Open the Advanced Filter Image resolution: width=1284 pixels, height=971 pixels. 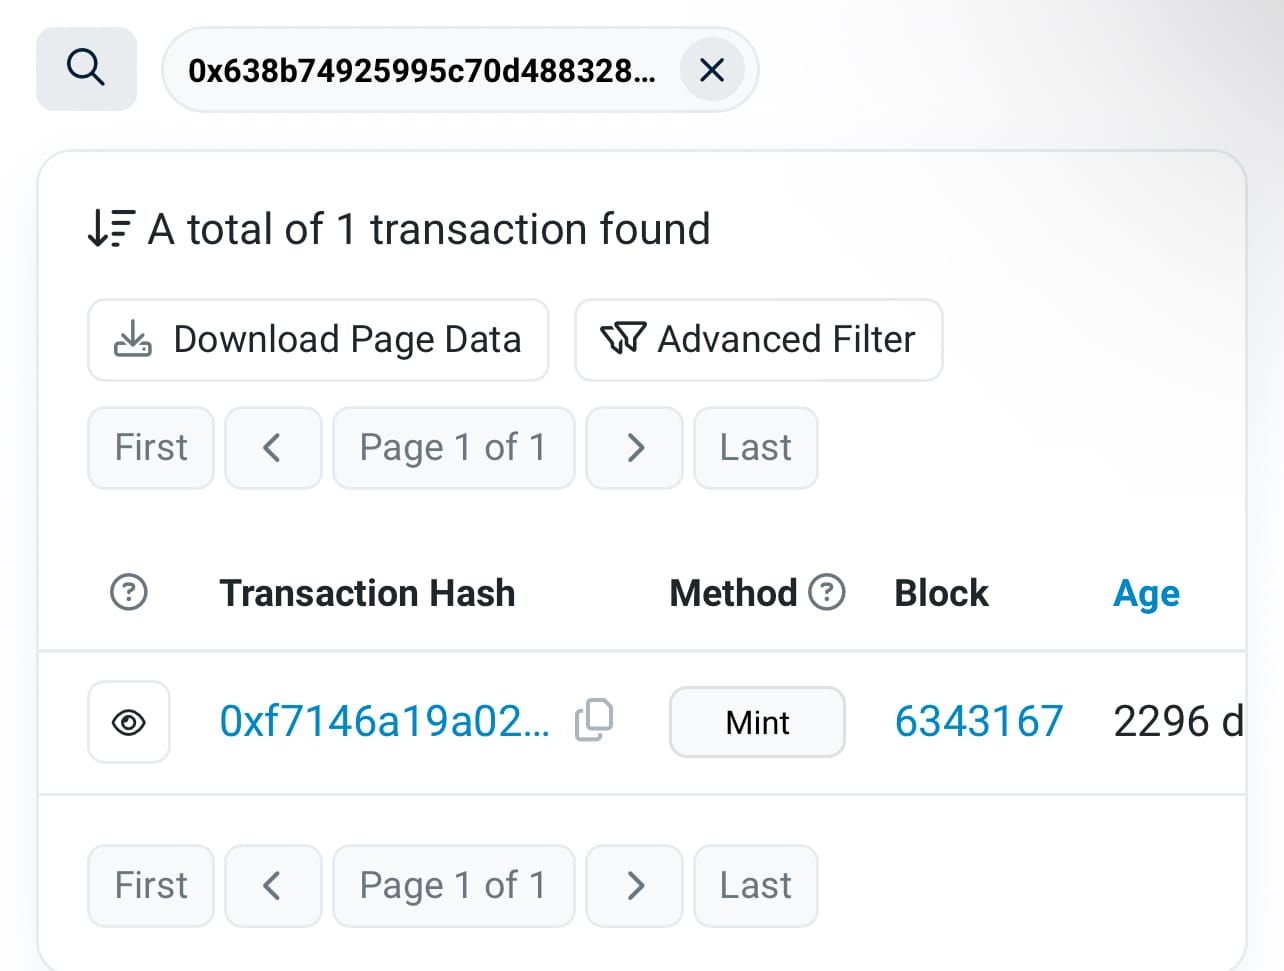(758, 340)
